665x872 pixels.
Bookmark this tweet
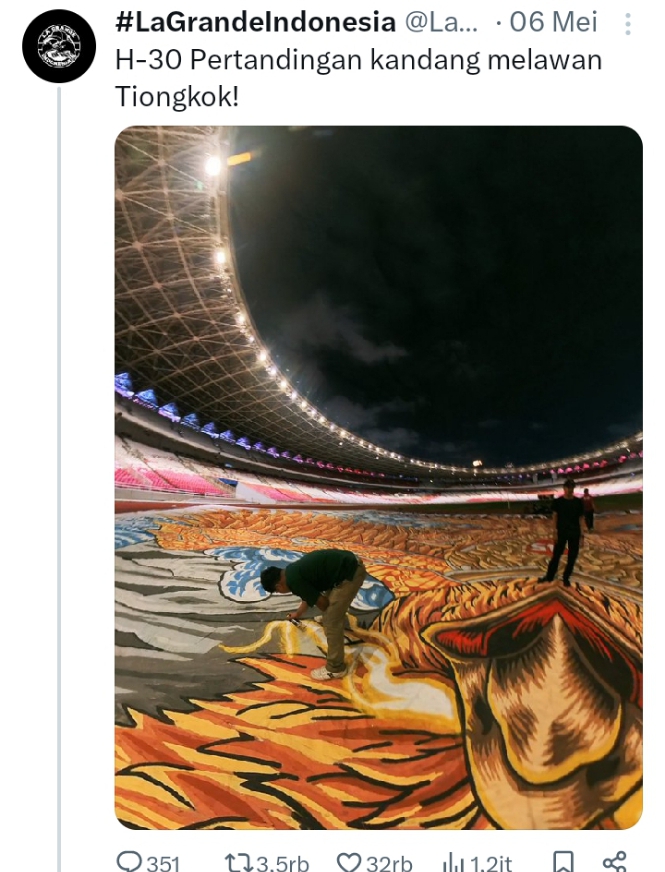point(563,863)
